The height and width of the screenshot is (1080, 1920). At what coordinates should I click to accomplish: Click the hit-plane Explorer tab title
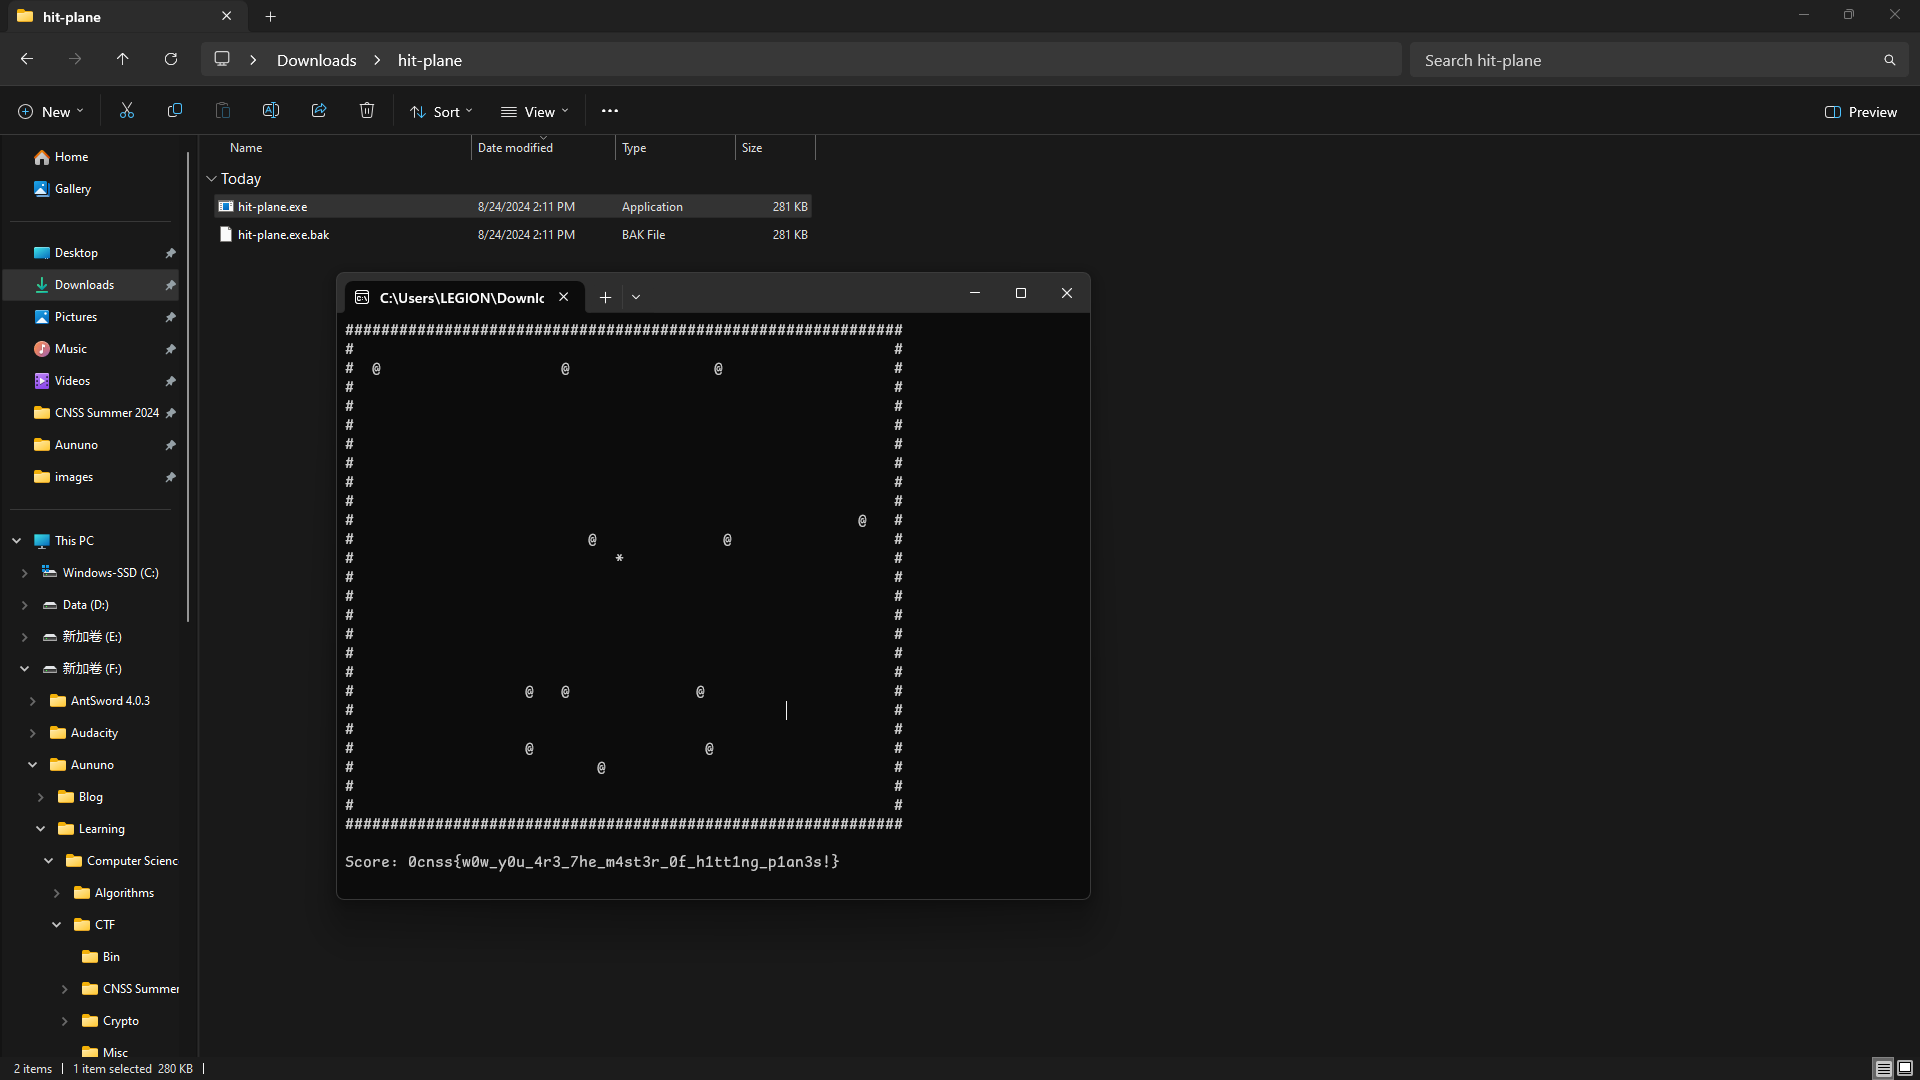pos(71,17)
